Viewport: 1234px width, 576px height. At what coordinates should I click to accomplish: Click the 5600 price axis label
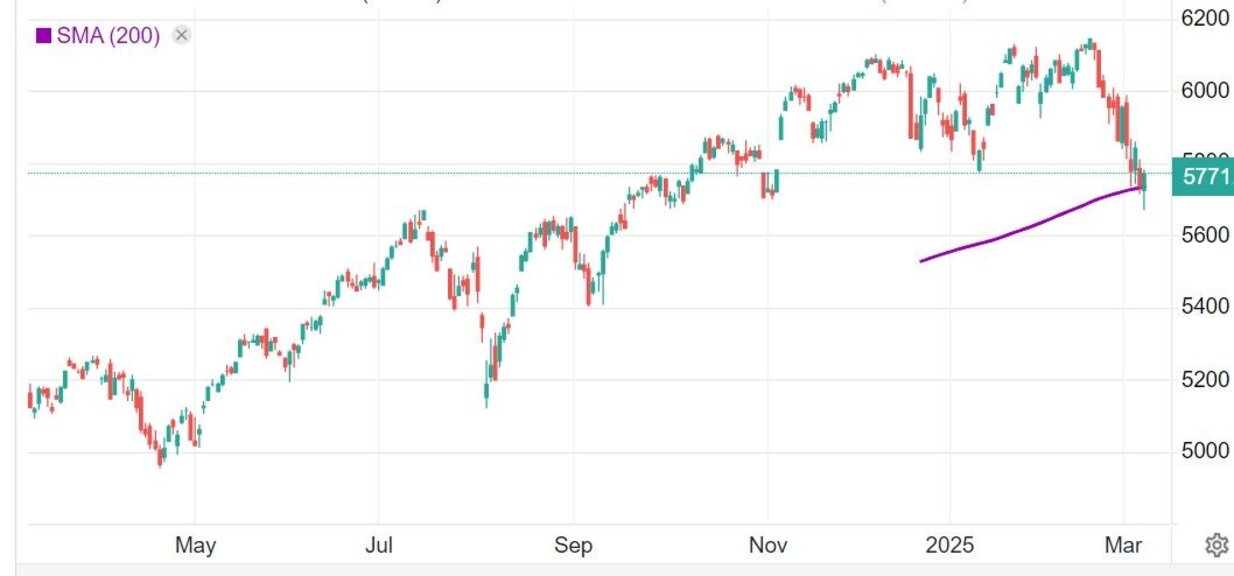click(x=1205, y=234)
